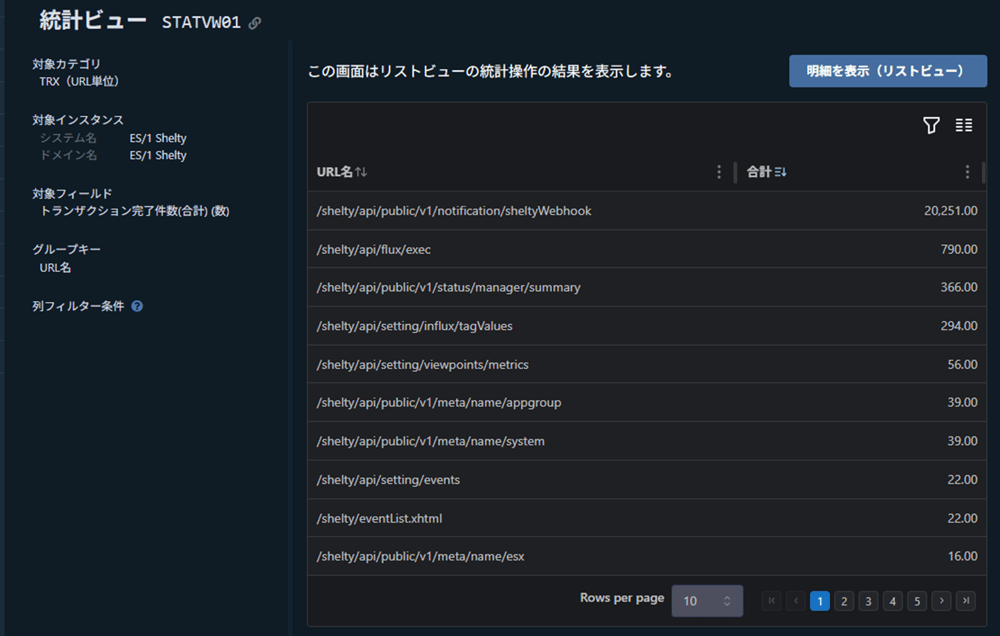This screenshot has width=1000, height=636.
Task: Toggle the 合計 column sort icon
Action: pyautogui.click(x=780, y=172)
